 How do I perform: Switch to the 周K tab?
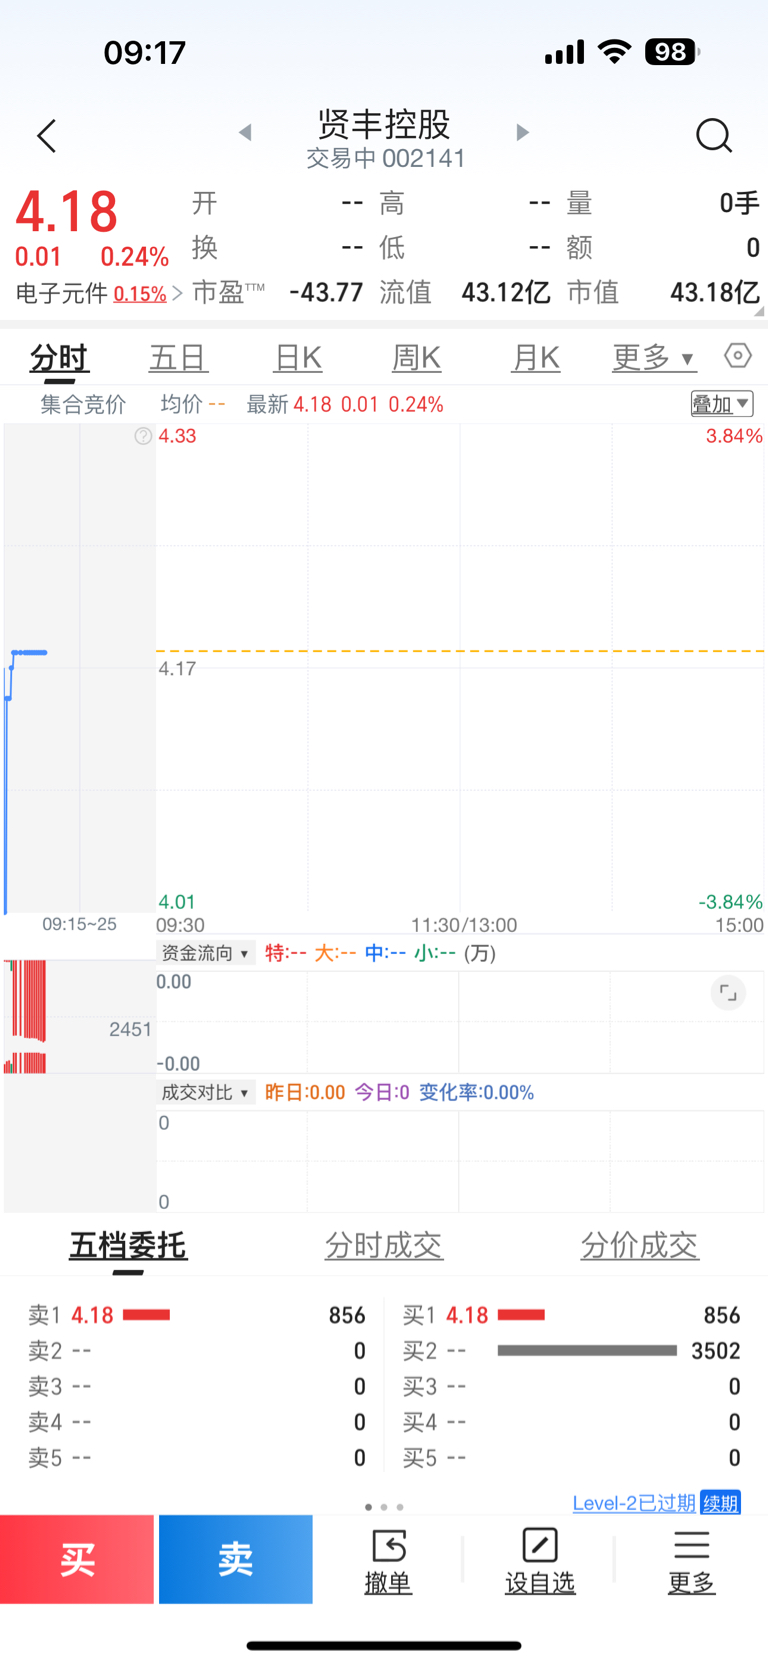pyautogui.click(x=417, y=358)
